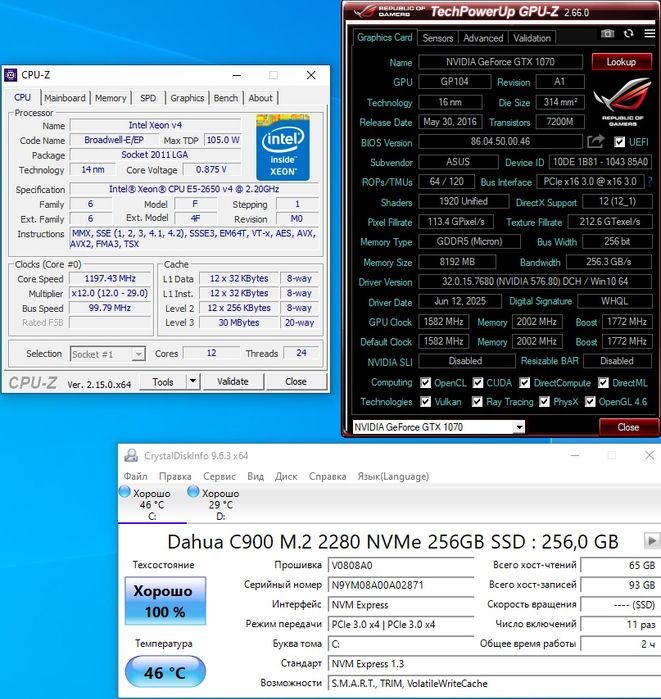The width and height of the screenshot is (661, 699).
Task: Toggle the CUDA checkbox
Action: point(478,382)
